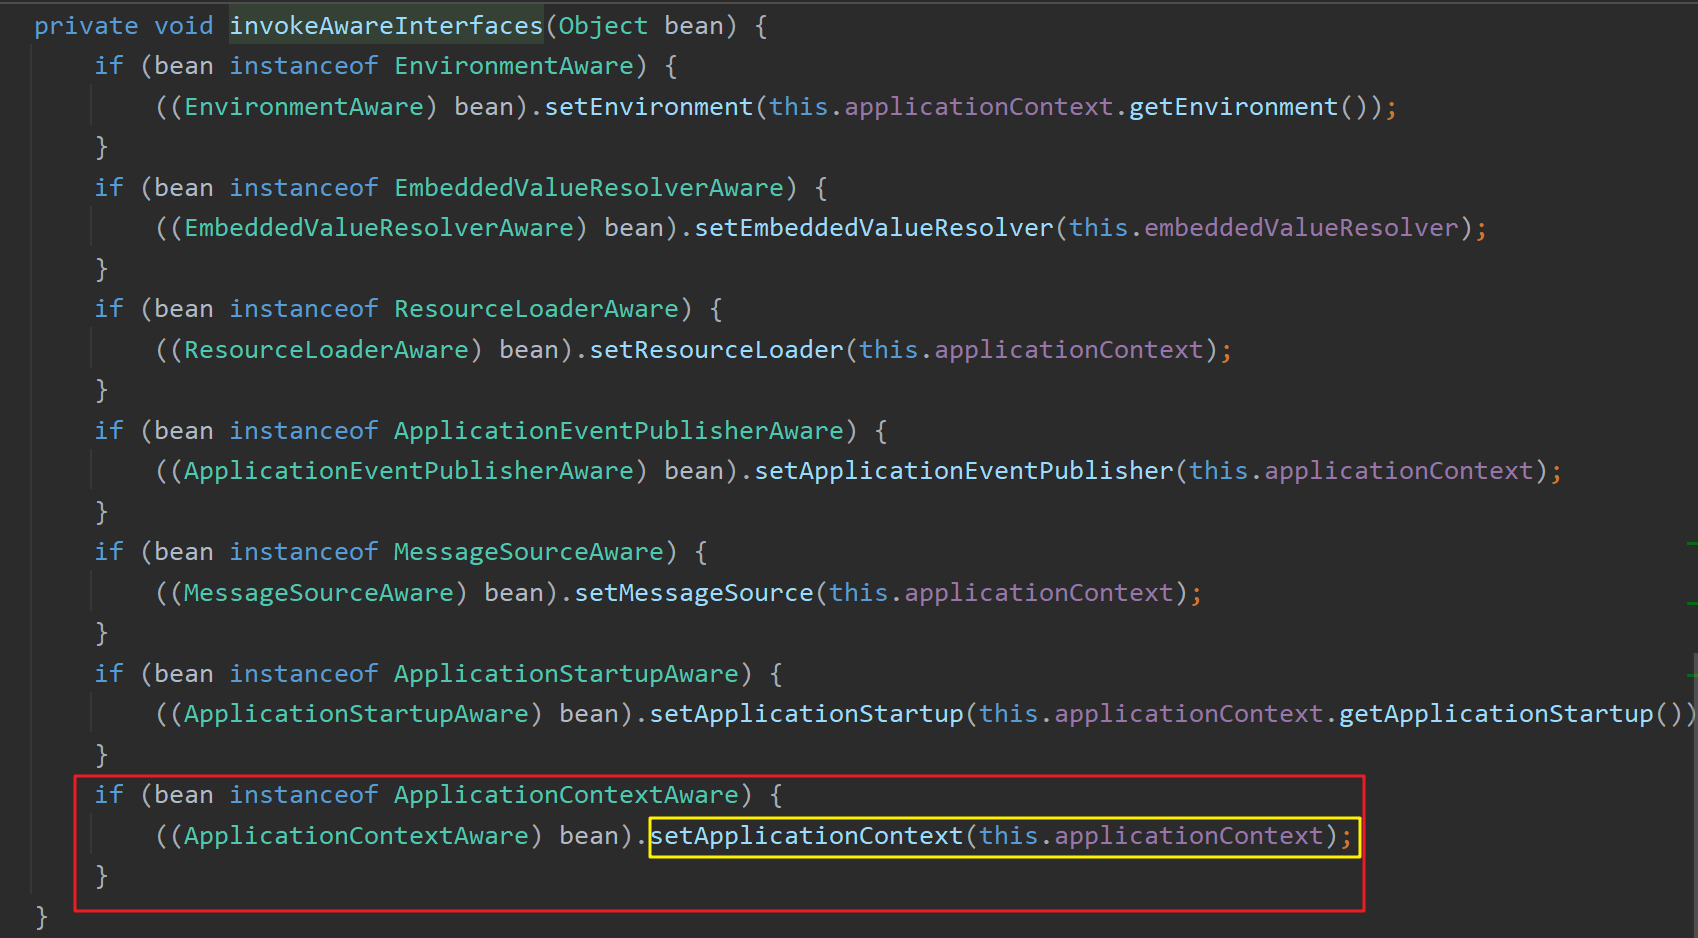Click ResourceLoaderAware in the instanceof condition
The height and width of the screenshot is (938, 1698).
click(536, 309)
